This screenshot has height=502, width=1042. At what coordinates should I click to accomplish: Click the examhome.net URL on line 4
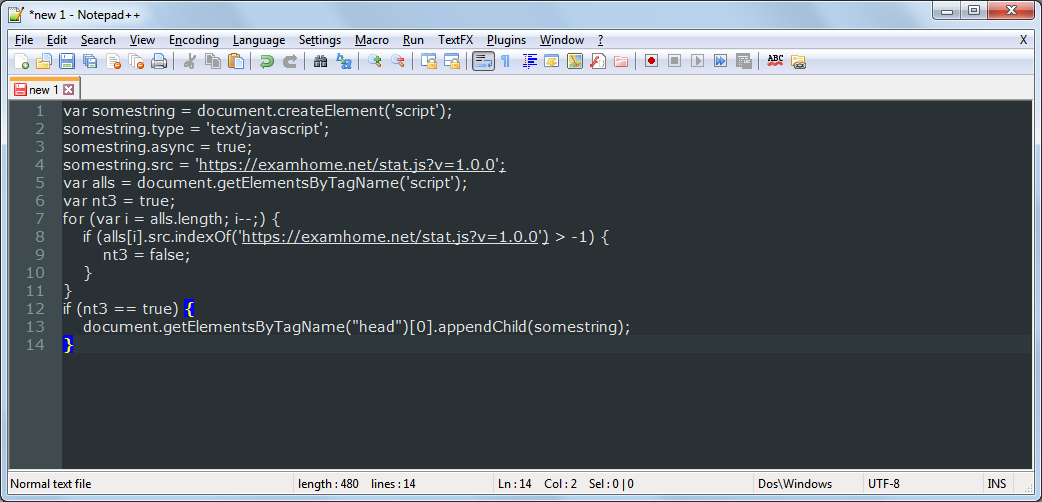(x=349, y=164)
